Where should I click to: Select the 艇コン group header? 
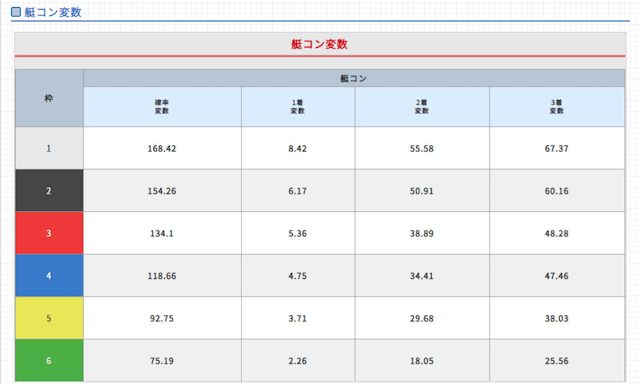(x=354, y=78)
